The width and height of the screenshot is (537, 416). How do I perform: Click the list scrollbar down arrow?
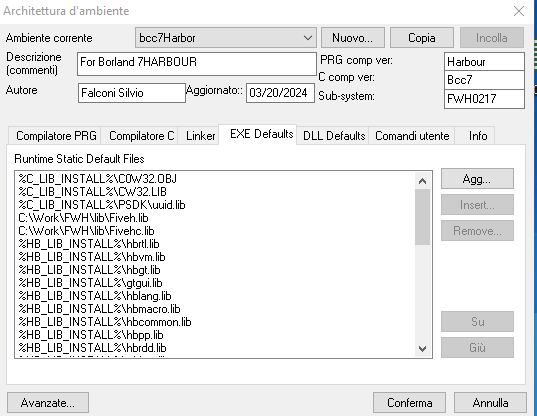tap(422, 349)
